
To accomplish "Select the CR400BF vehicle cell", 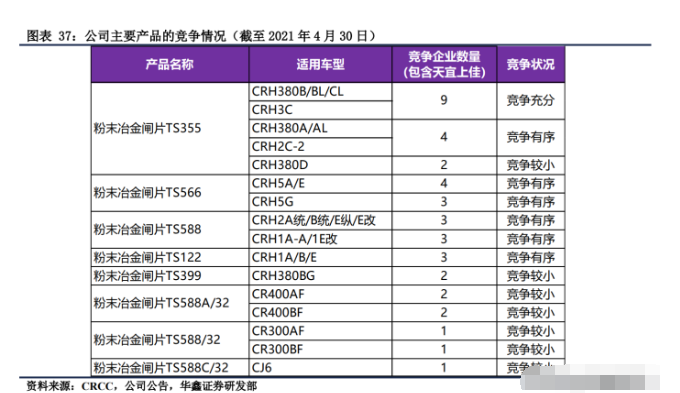I will [x=320, y=313].
